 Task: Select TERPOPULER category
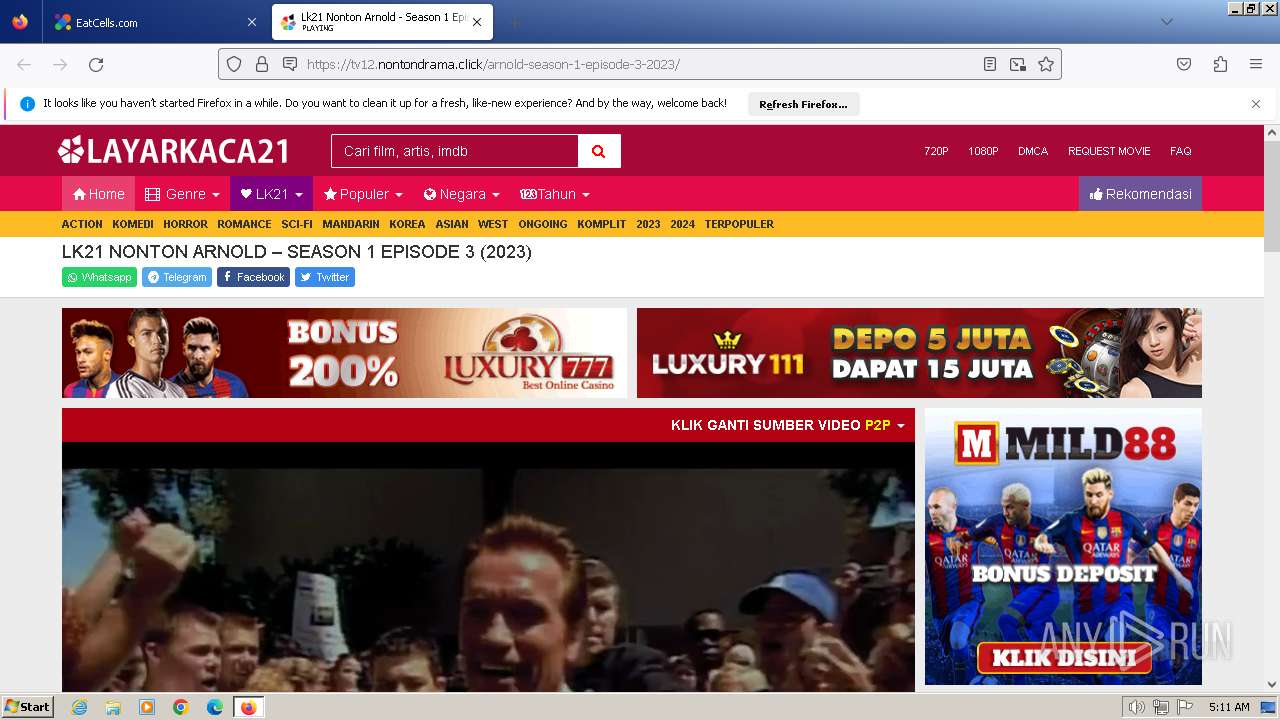tap(739, 224)
